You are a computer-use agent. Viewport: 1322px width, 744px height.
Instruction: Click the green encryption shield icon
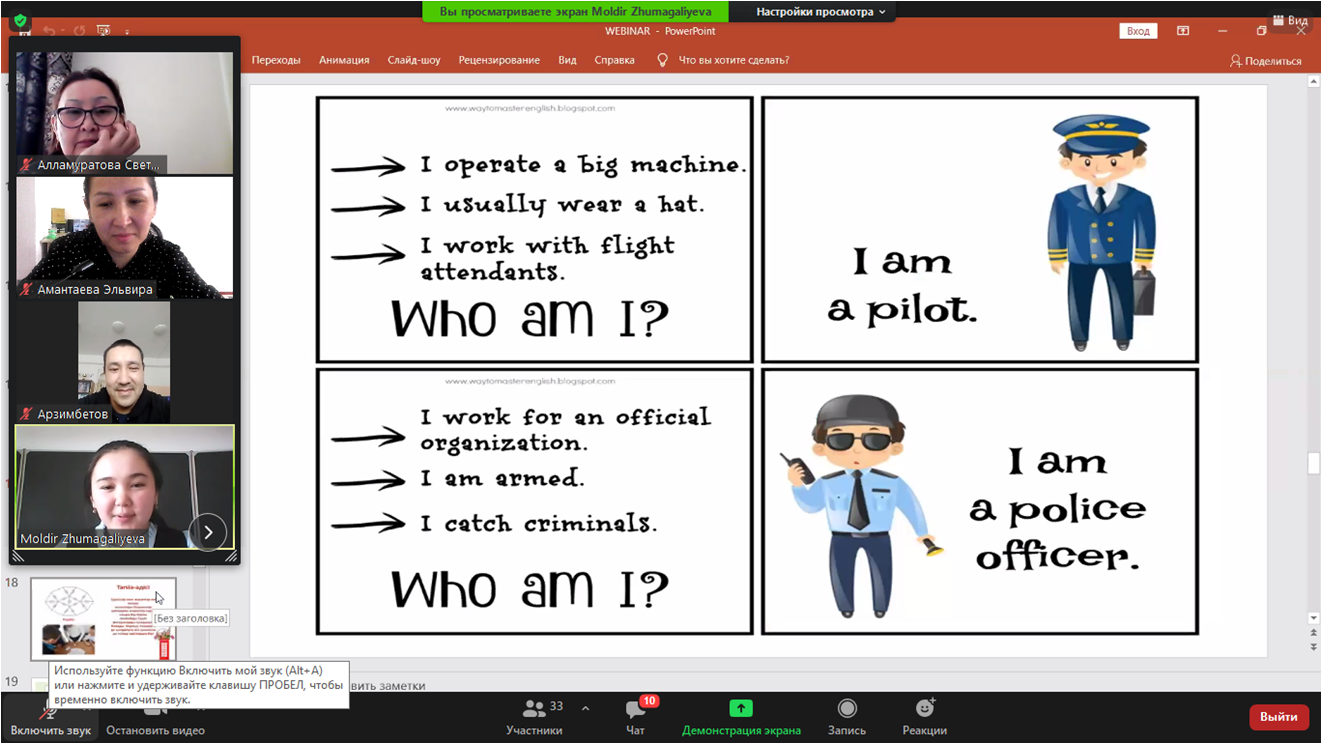[20, 20]
